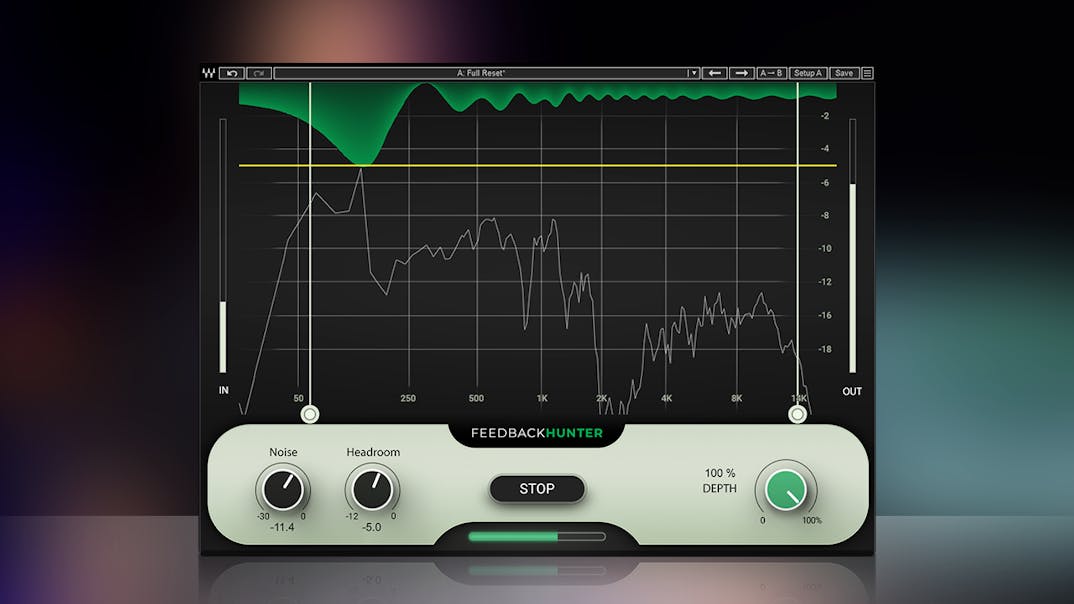The height and width of the screenshot is (604, 1074).
Task: Copy setup A to B
Action: [771, 73]
